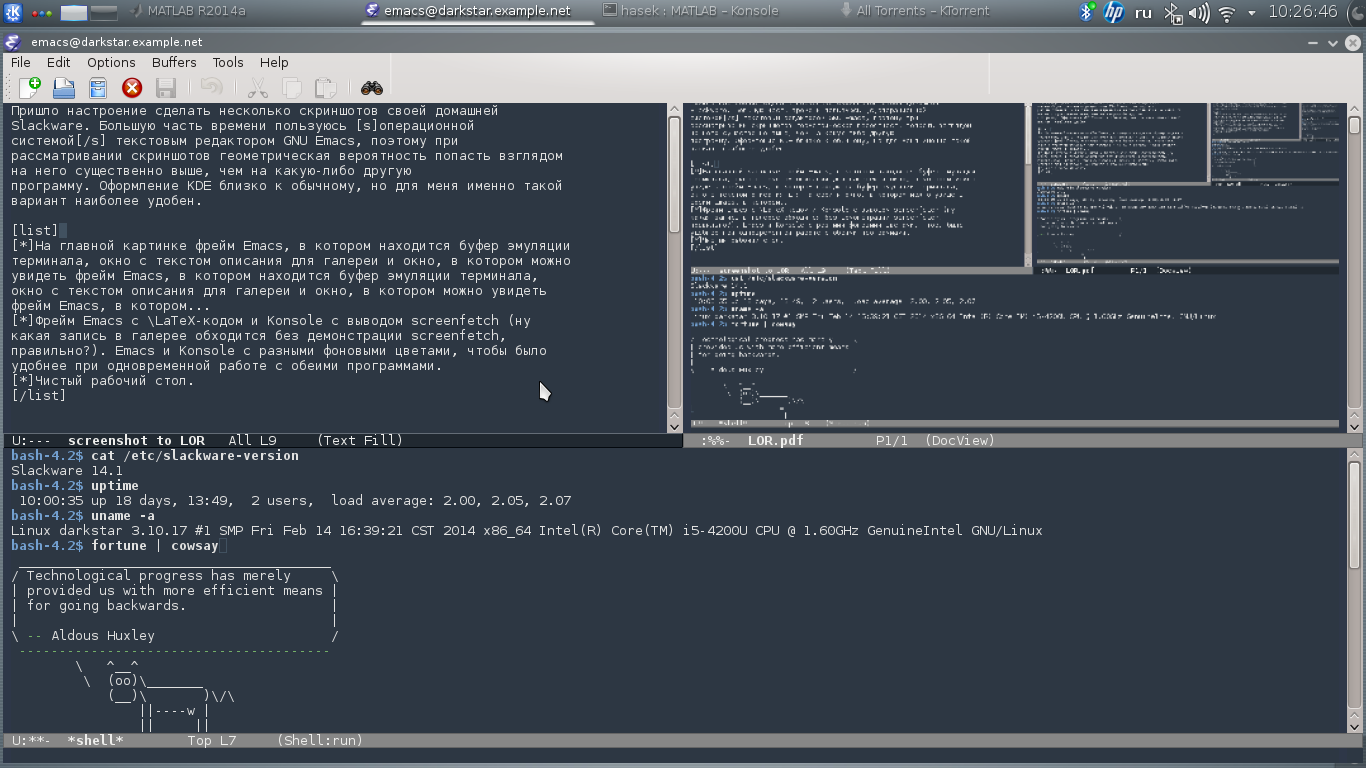Image resolution: width=1366 pixels, height=768 pixels.
Task: Select emacs@darkstar.example.net taskbar entry
Action: click(469, 11)
